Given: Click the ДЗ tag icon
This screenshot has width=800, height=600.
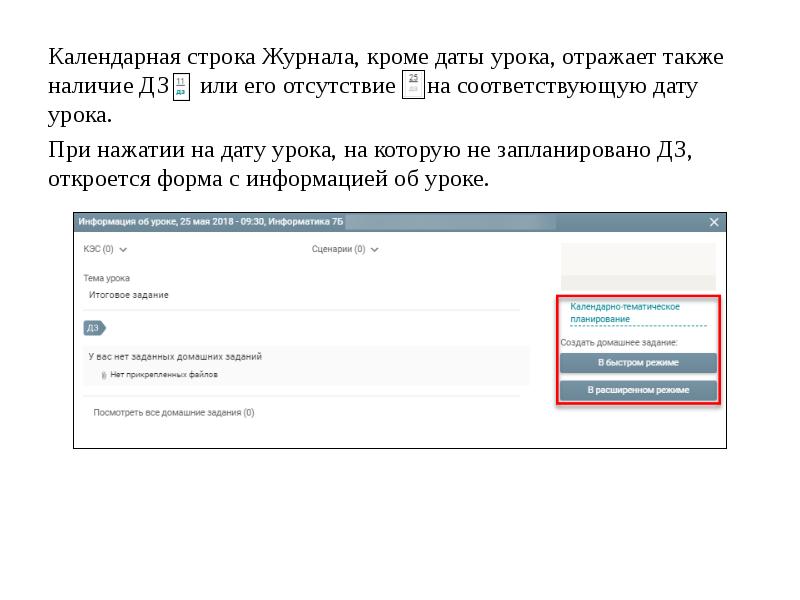Looking at the screenshot, I should point(93,327).
